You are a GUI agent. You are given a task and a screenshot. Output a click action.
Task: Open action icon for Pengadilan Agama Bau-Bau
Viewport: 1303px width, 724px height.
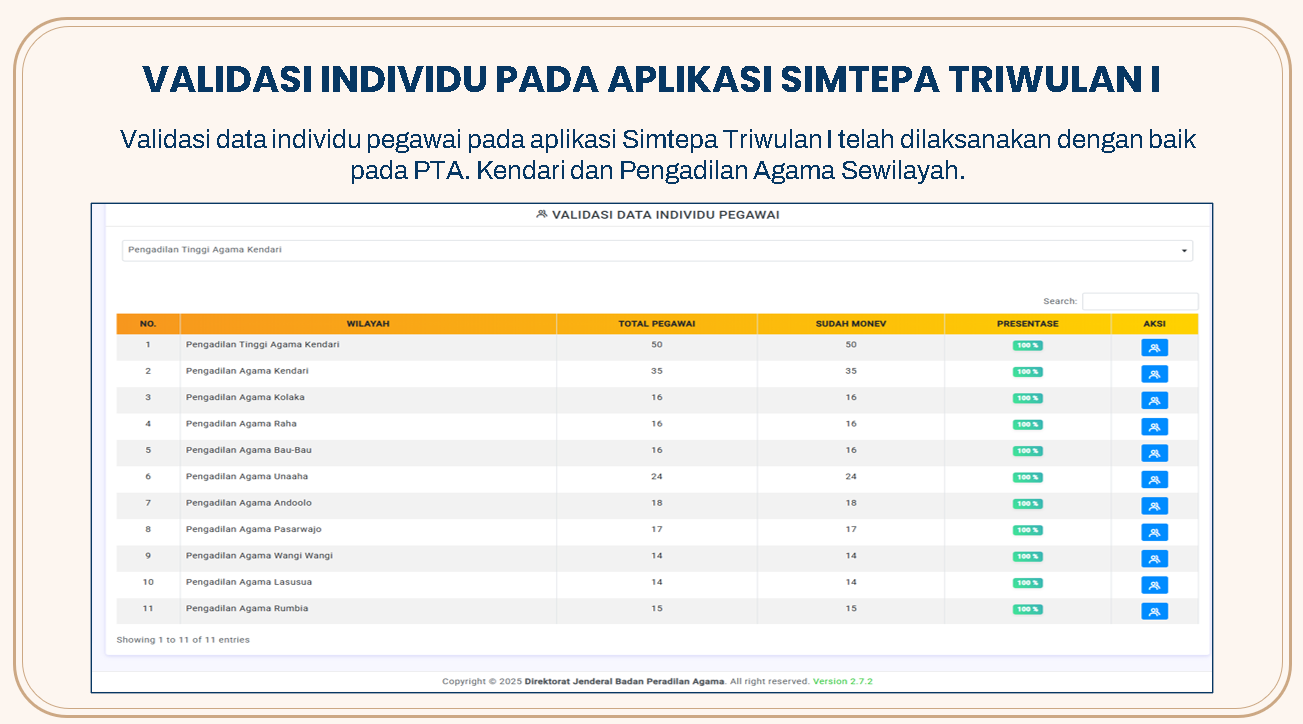1154,453
